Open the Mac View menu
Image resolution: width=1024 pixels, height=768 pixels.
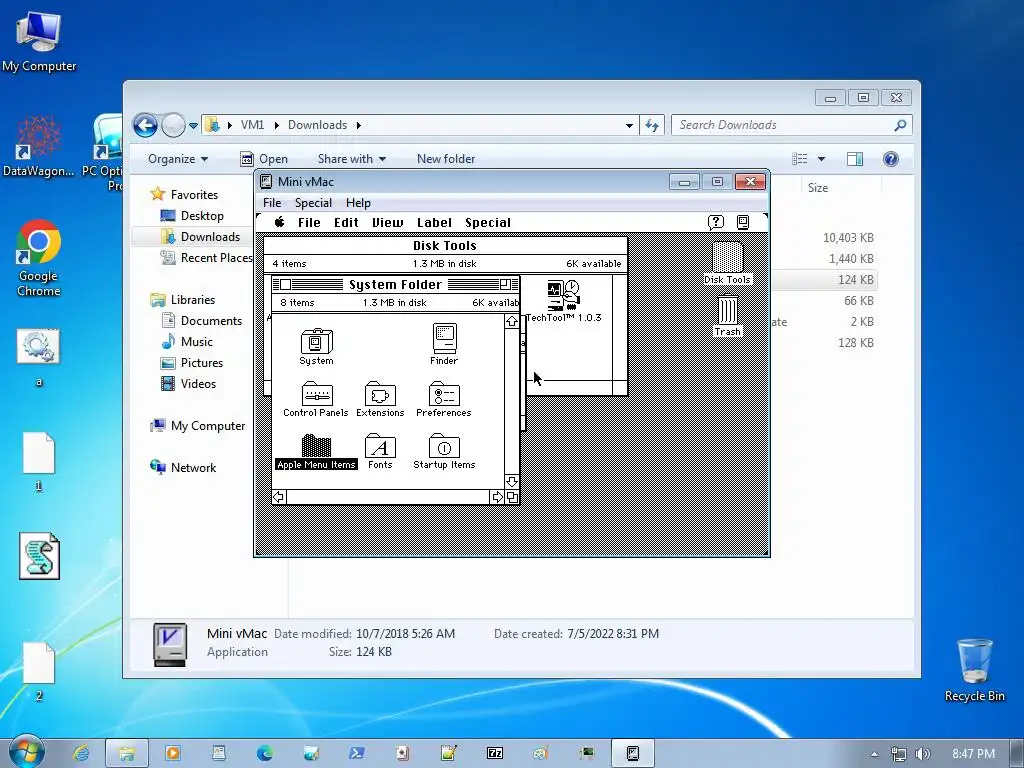click(387, 223)
